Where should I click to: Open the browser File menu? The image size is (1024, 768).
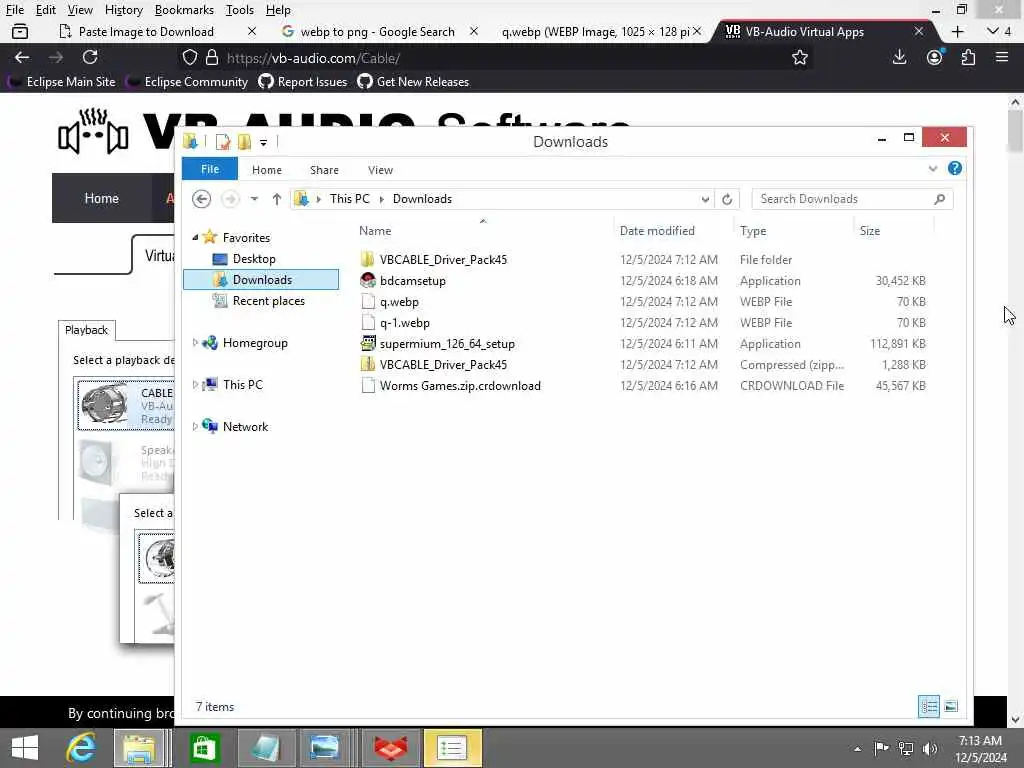(x=14, y=10)
